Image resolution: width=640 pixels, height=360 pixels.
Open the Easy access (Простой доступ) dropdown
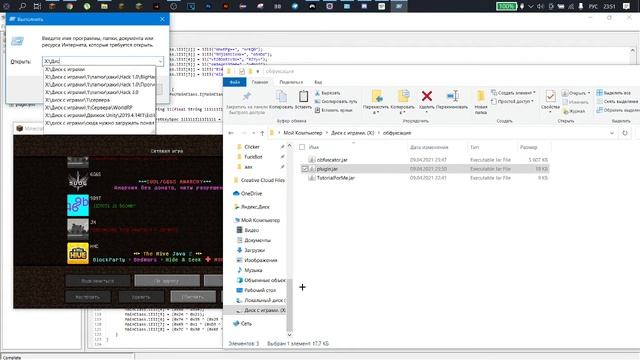[x=513, y=101]
